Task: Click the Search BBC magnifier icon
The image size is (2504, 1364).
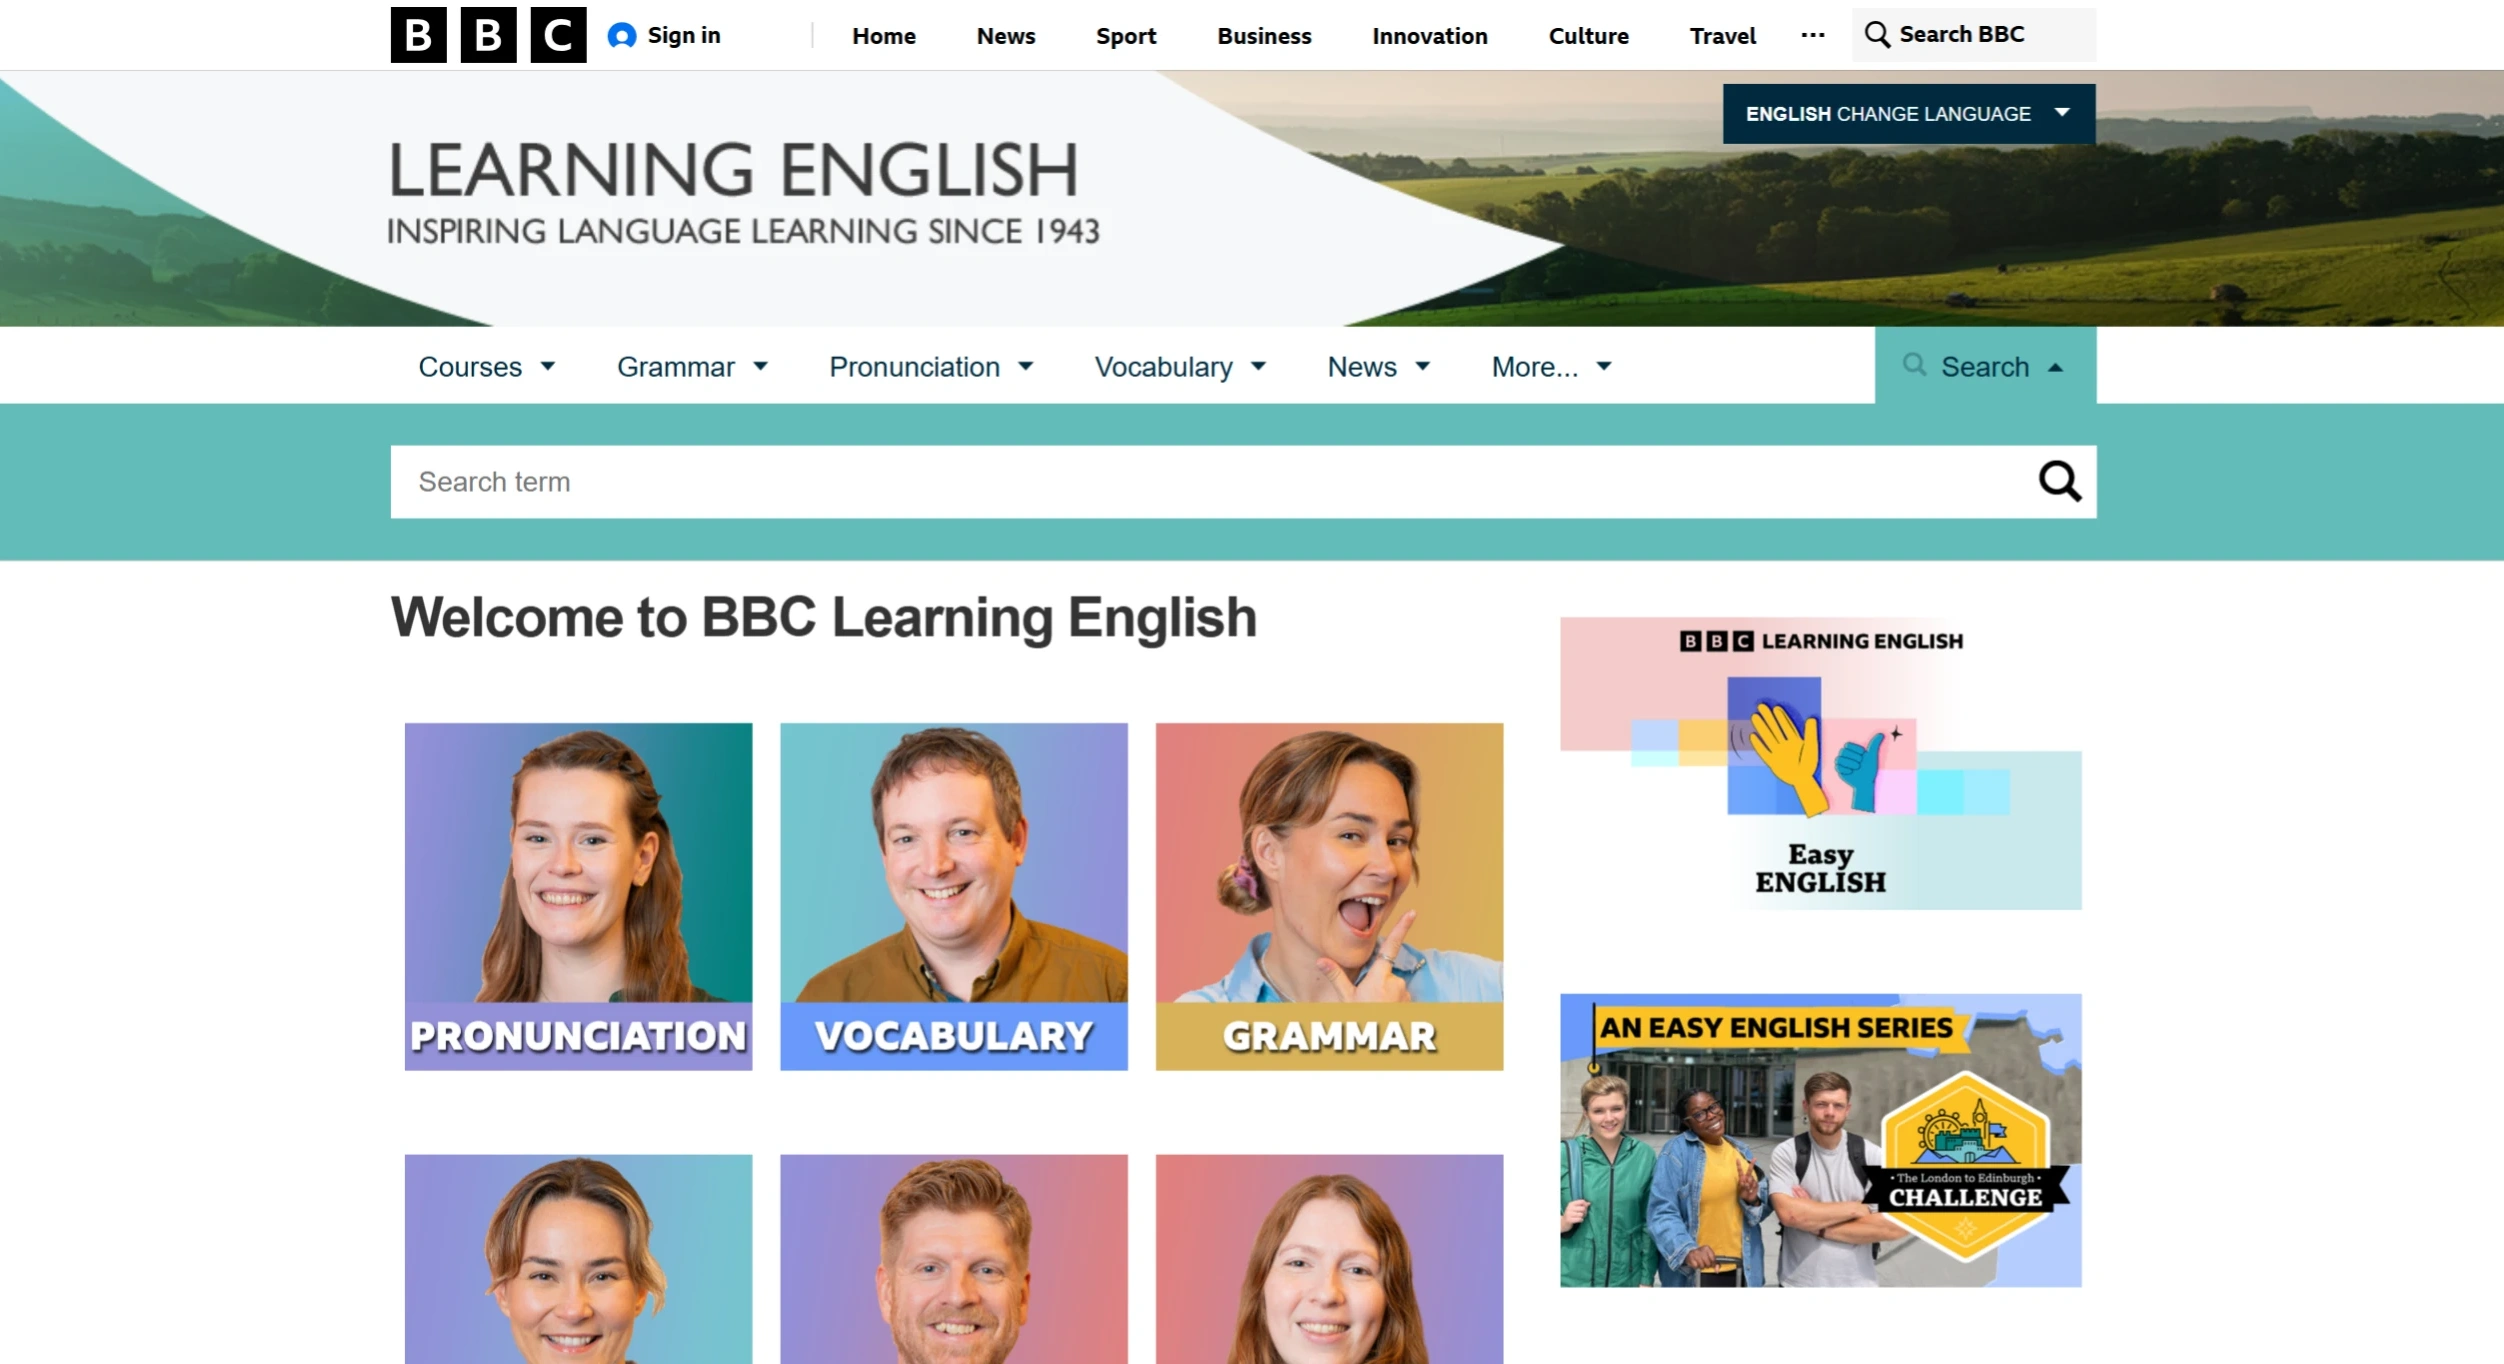Action: pos(1877,35)
